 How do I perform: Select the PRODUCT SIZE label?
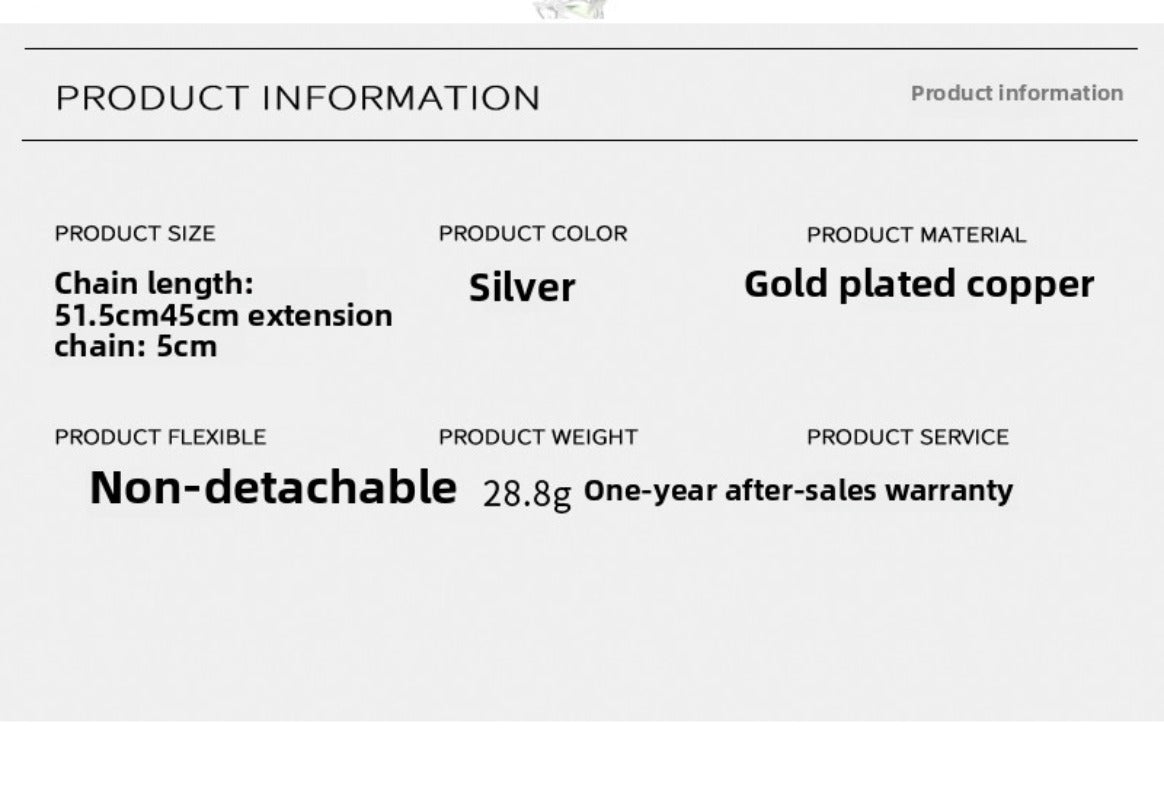point(135,234)
